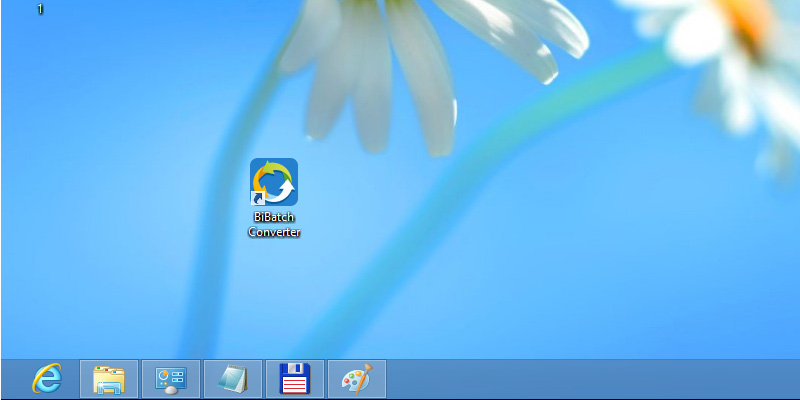Start Notepad from the taskbar
This screenshot has width=800, height=400.
coord(233,379)
